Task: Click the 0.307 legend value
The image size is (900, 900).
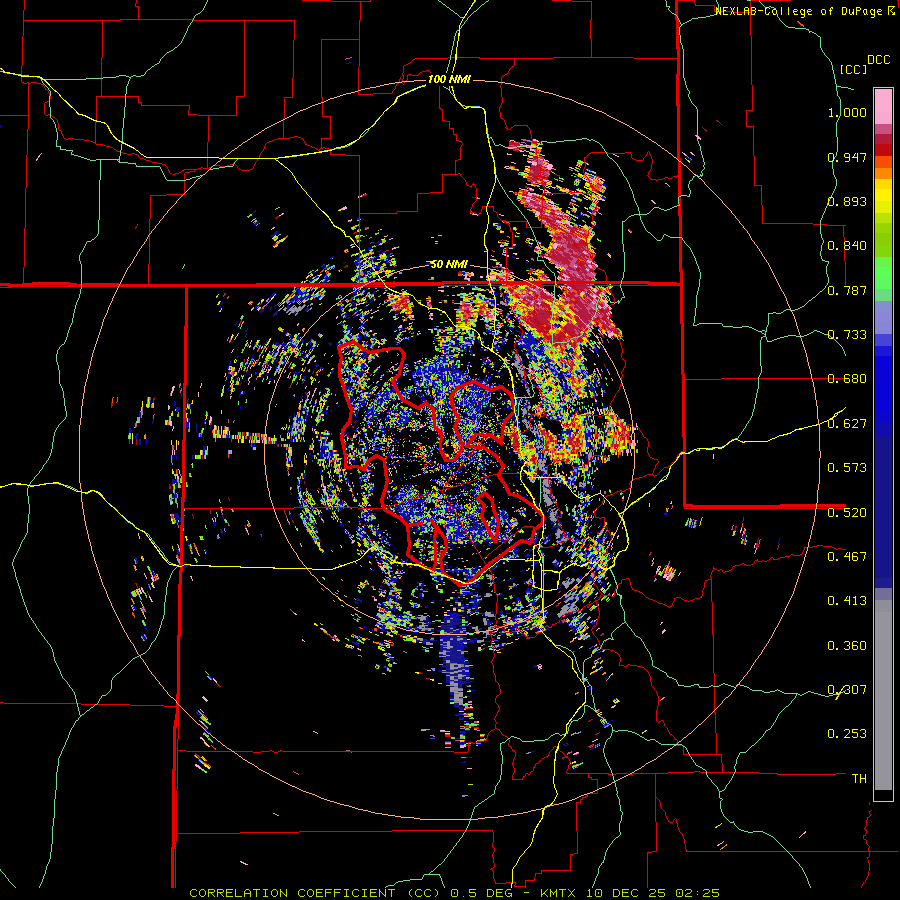Action: pos(847,689)
